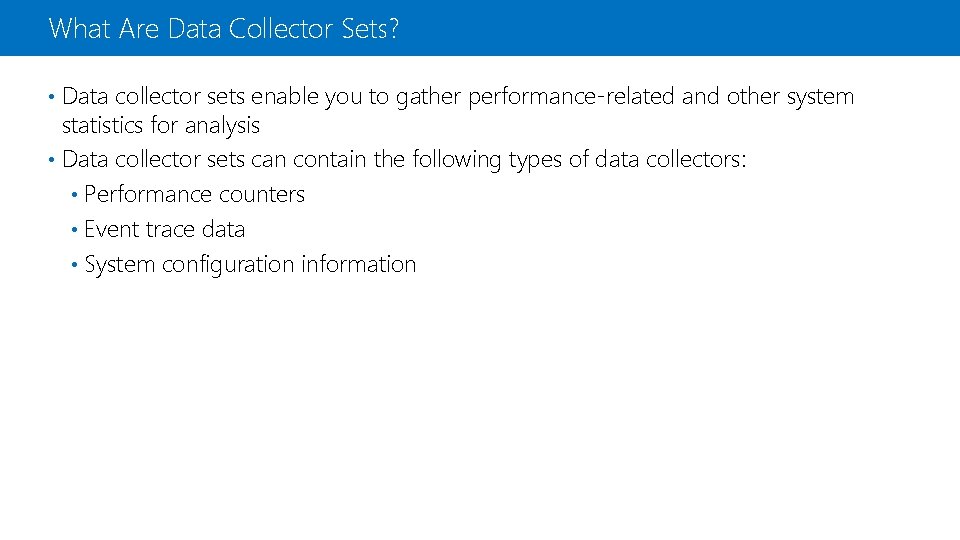The width and height of the screenshot is (960, 540).
Task: Click the 'Performance counters' sub-bullet text
Action: pyautogui.click(x=194, y=194)
